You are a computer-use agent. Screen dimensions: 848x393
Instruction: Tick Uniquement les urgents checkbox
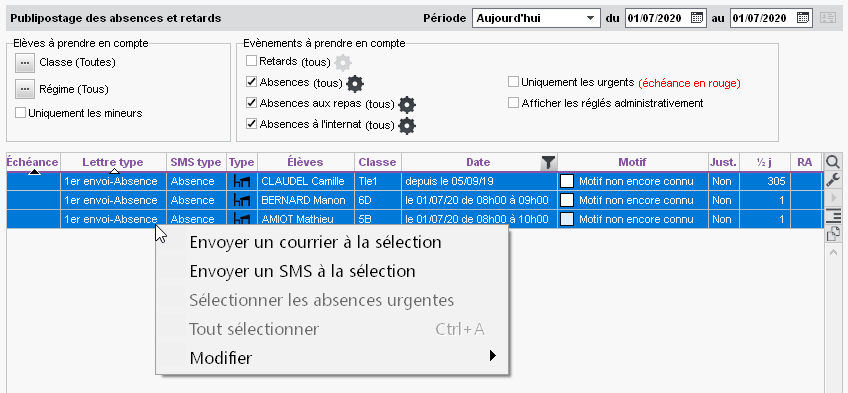tap(513, 82)
